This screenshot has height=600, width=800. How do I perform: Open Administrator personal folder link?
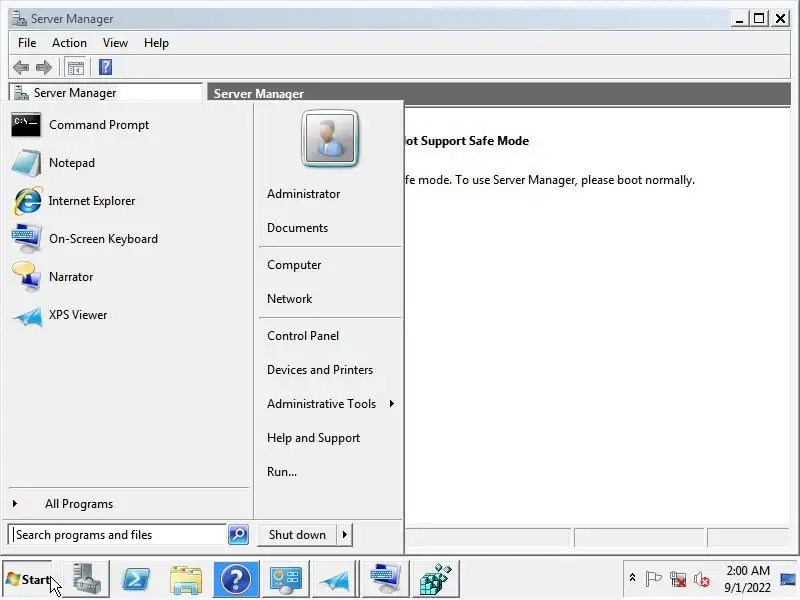point(304,194)
